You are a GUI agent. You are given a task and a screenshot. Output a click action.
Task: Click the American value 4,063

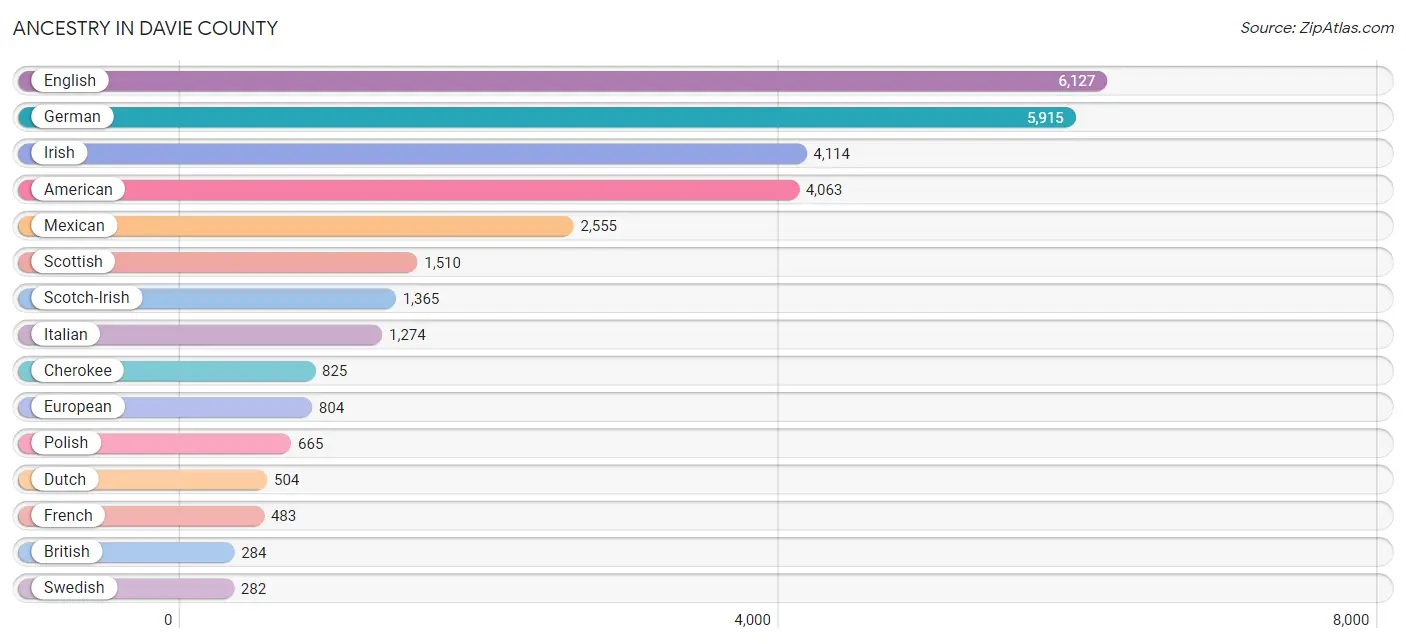824,189
